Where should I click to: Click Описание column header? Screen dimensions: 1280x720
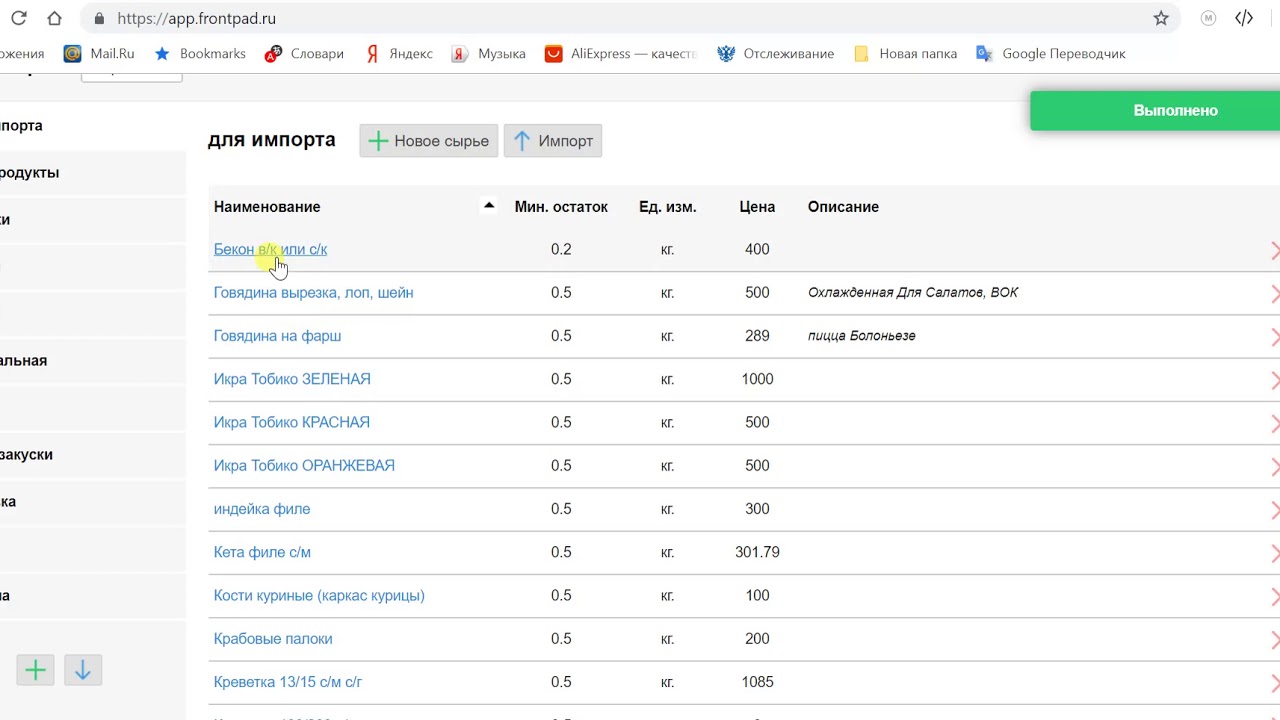(843, 207)
